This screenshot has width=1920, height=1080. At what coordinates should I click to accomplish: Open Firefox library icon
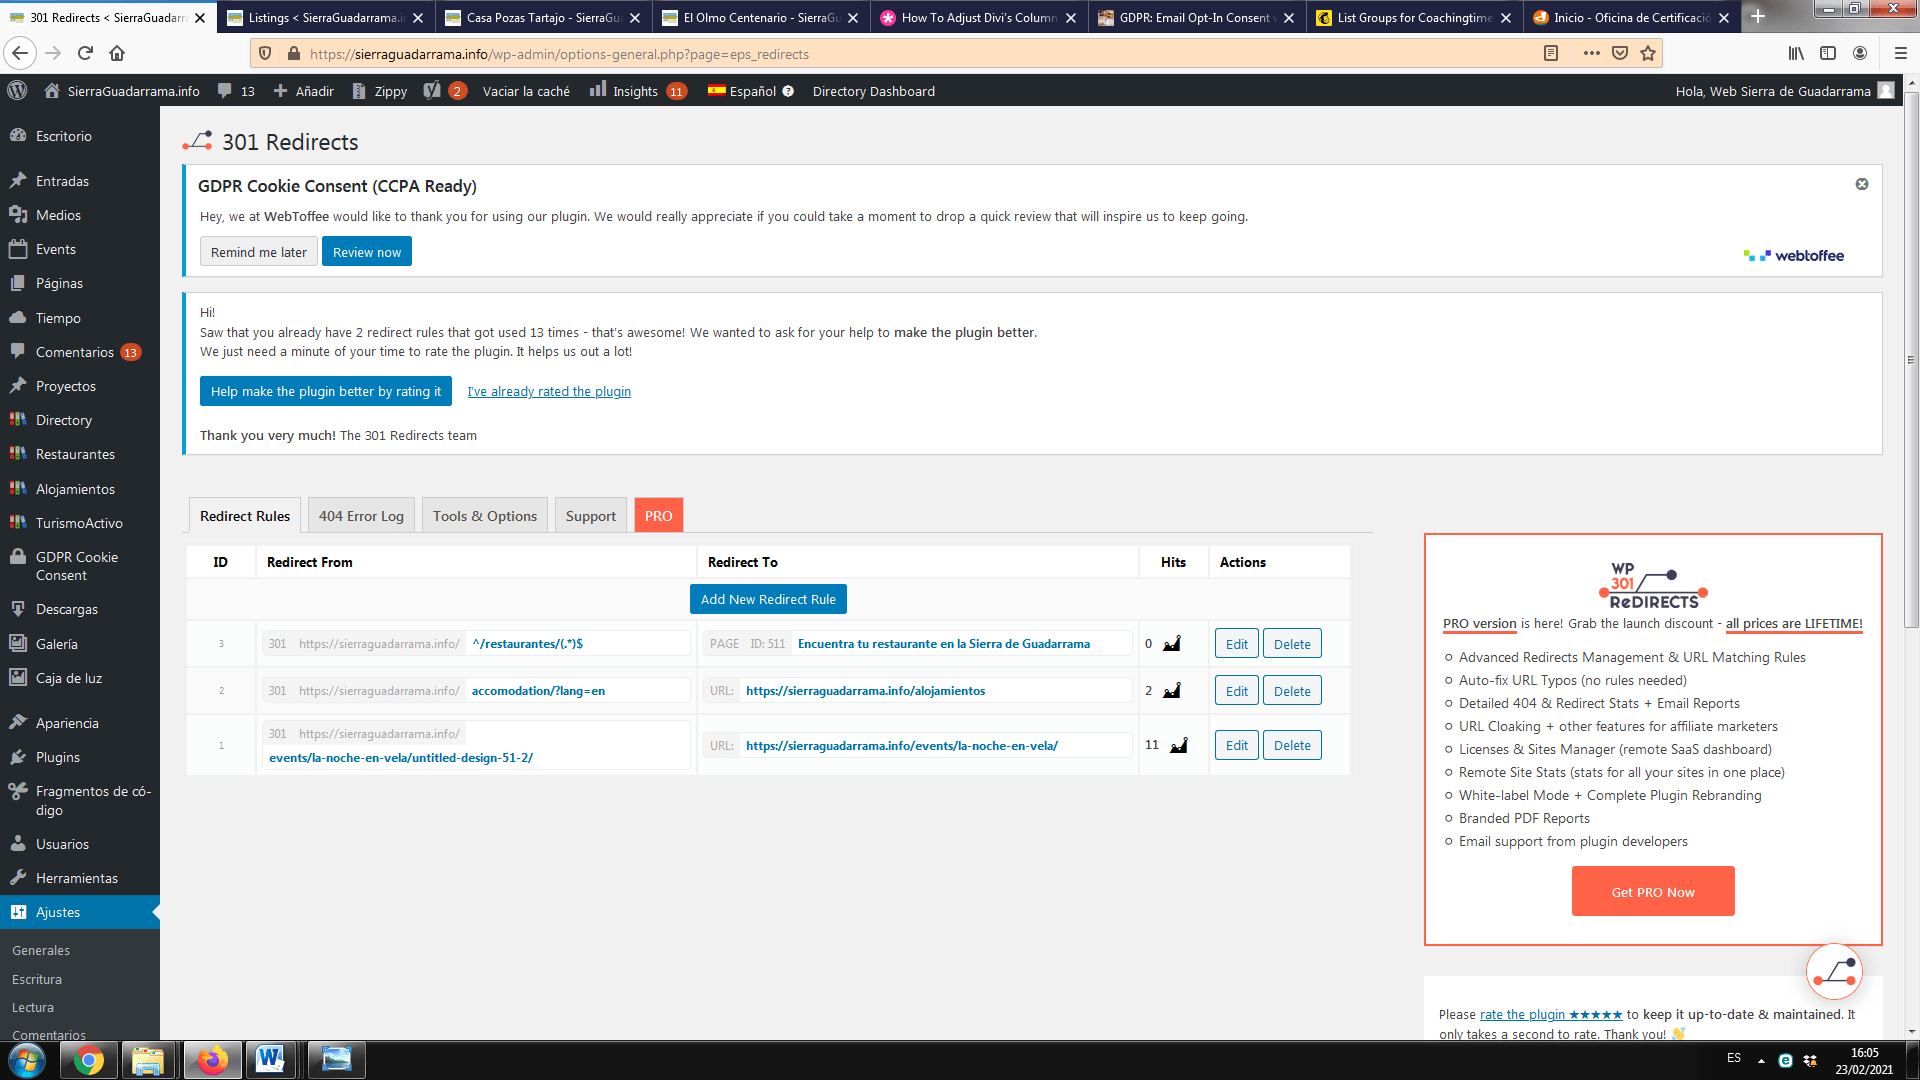(1796, 53)
